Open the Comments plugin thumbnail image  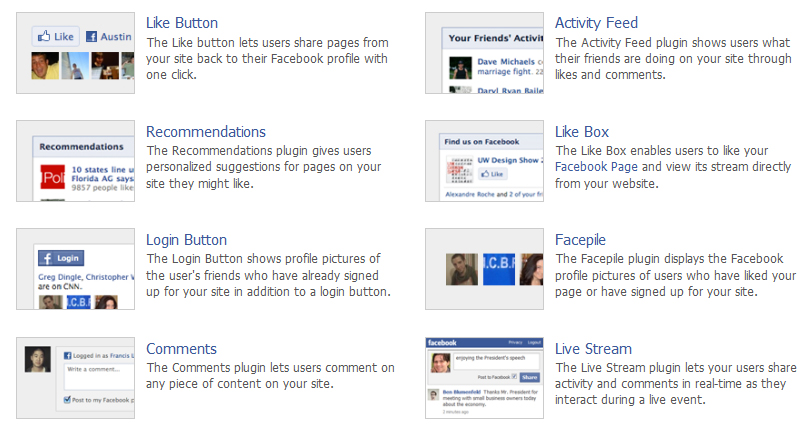pos(75,377)
